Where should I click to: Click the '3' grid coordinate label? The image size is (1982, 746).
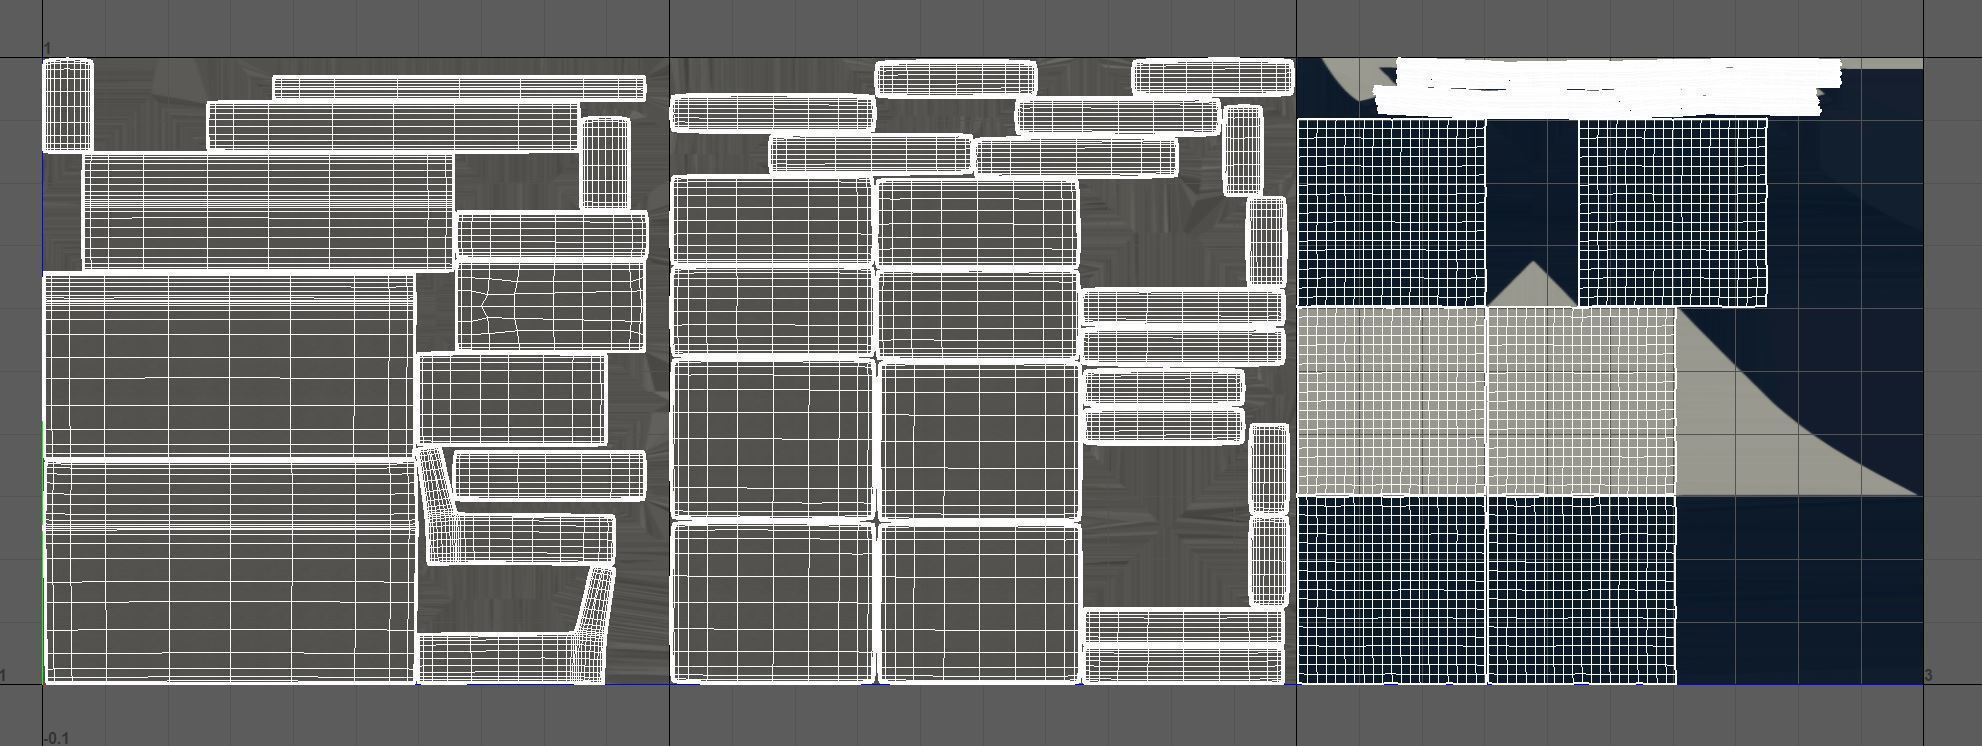point(1928,675)
